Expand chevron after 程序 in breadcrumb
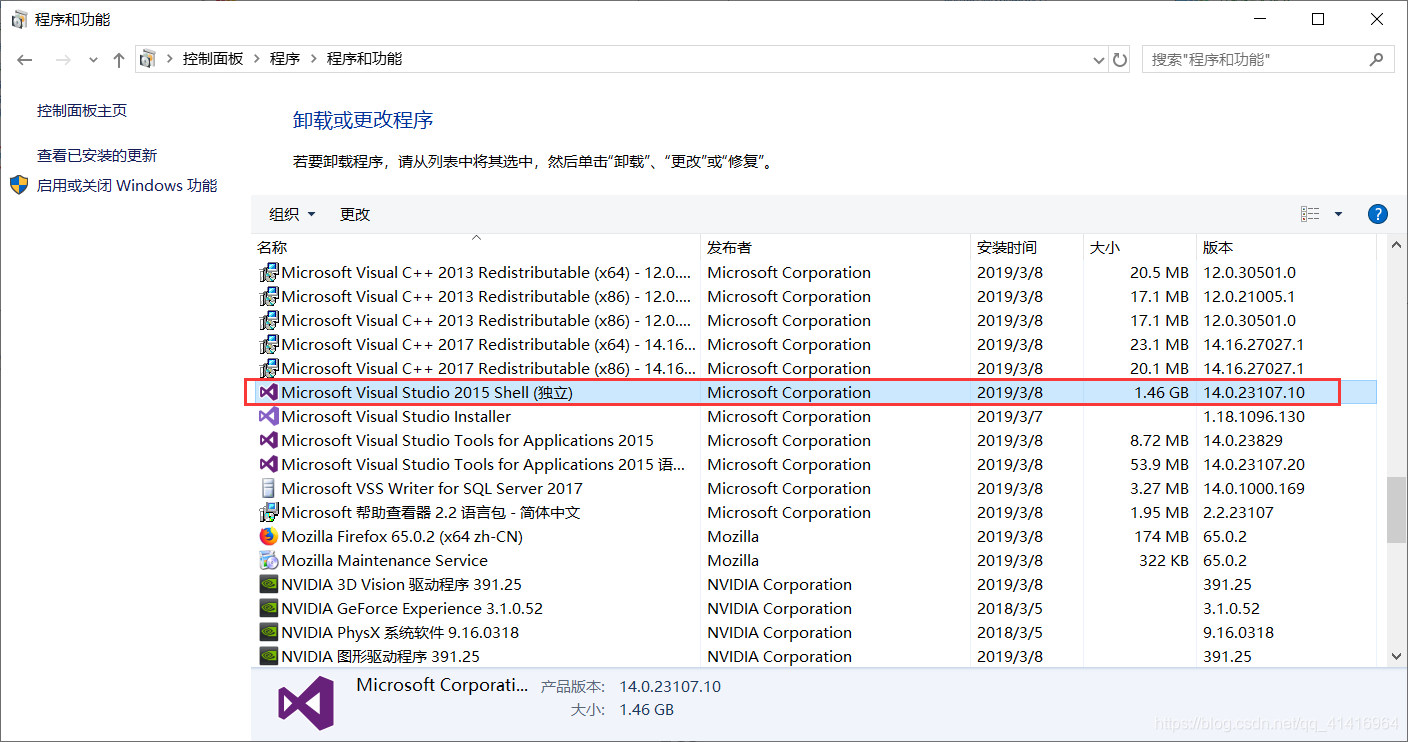The width and height of the screenshot is (1408, 742). 313,59
